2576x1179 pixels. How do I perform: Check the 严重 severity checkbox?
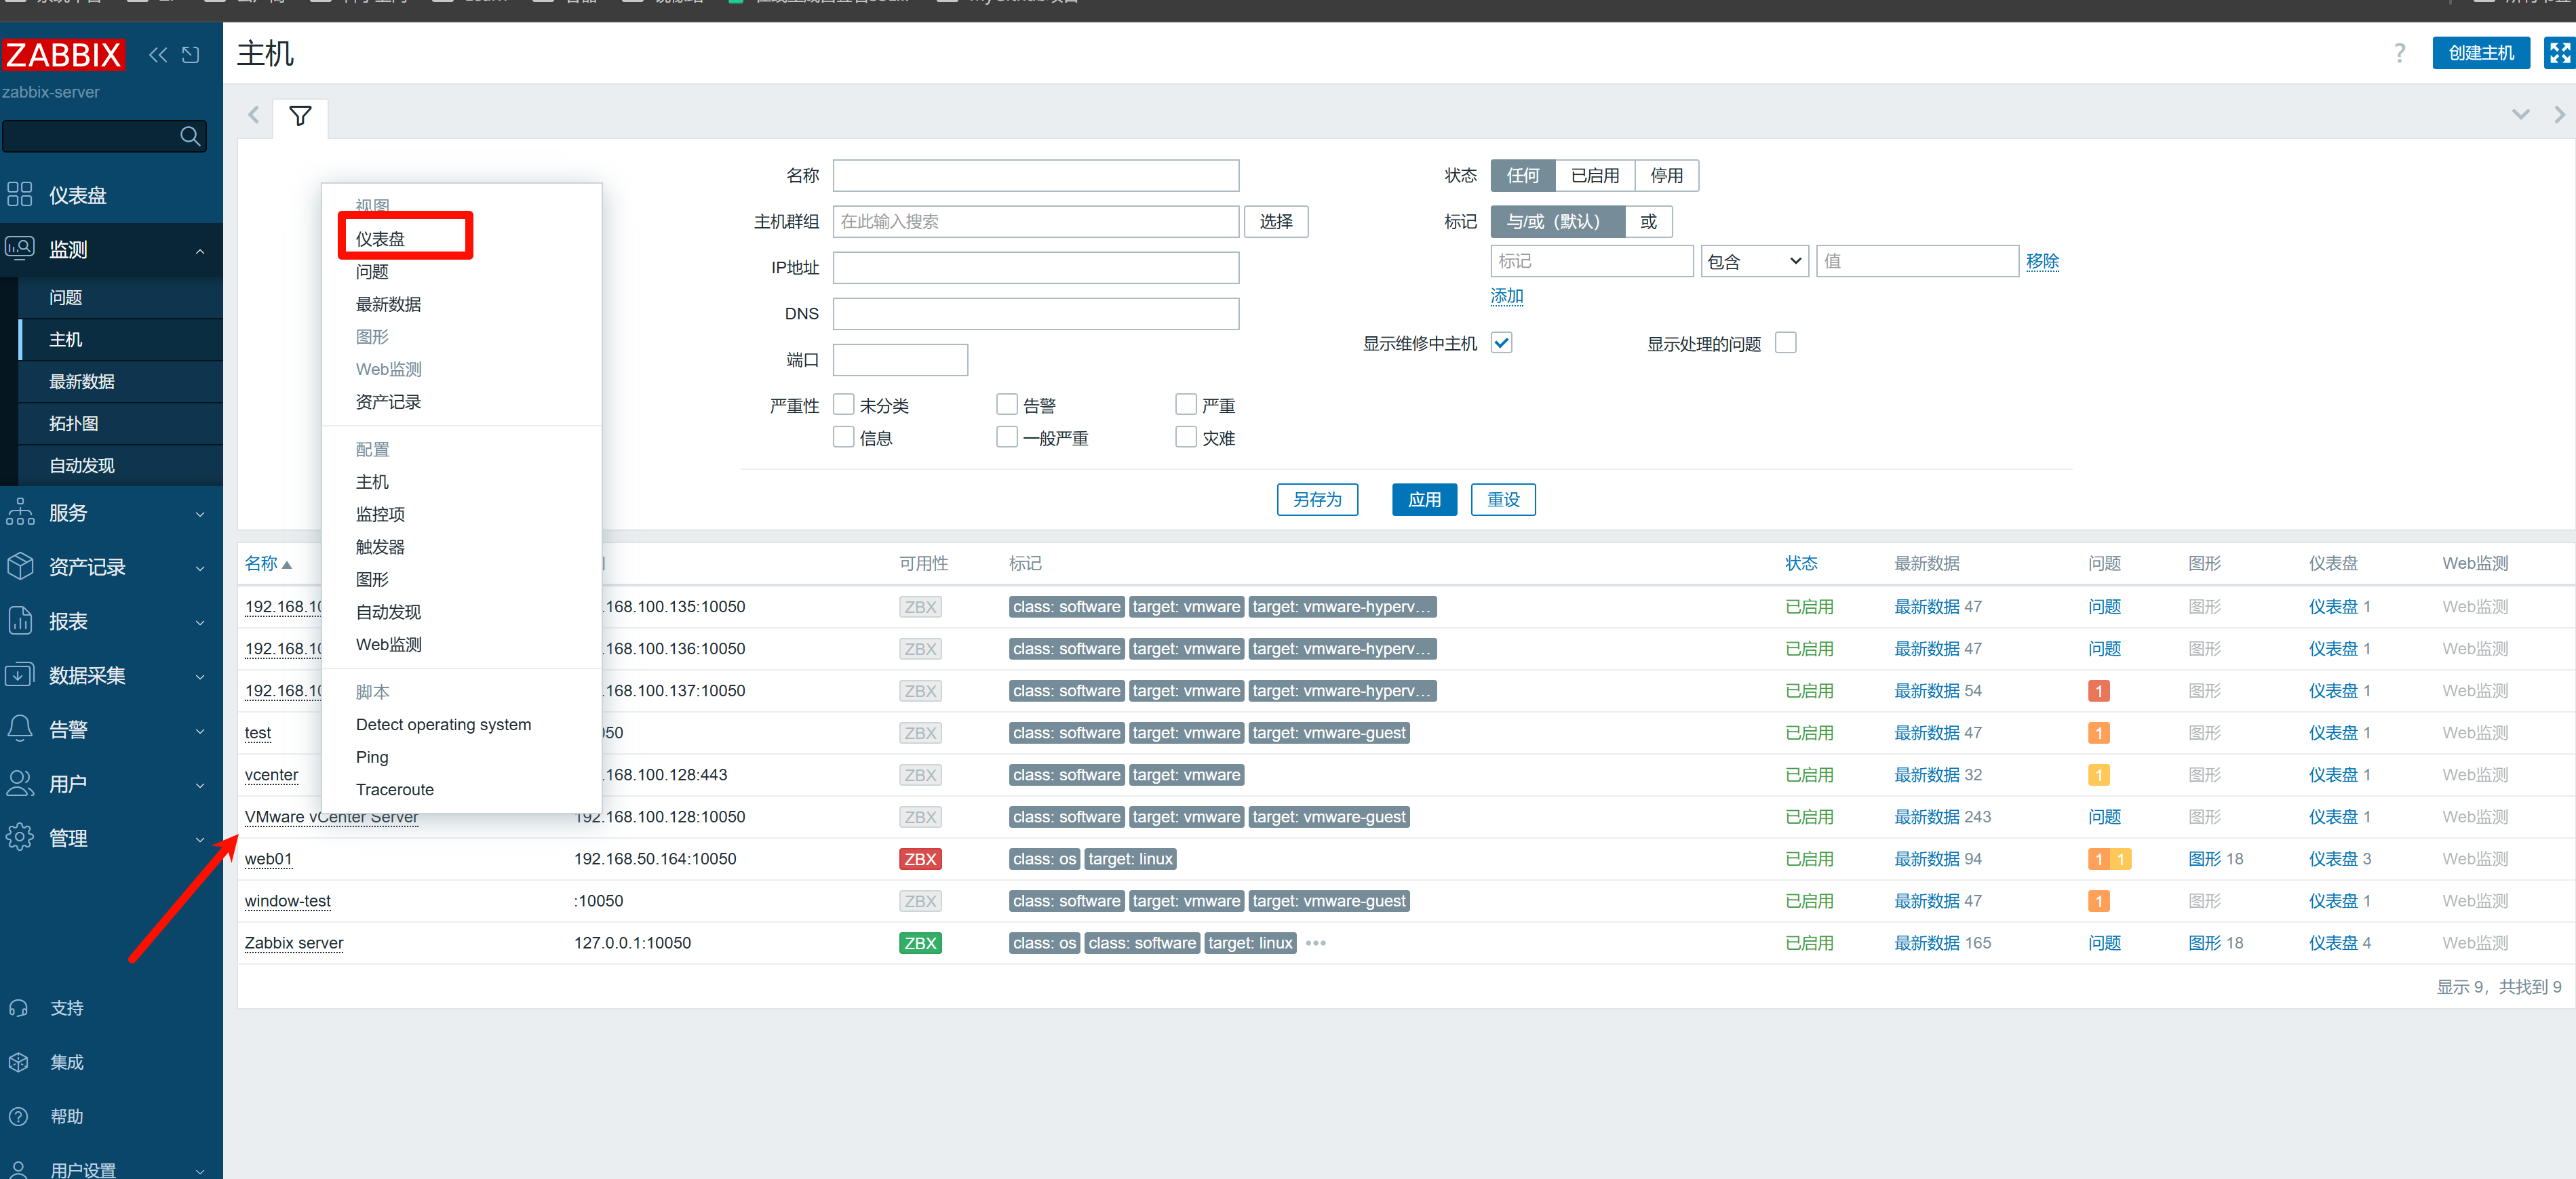pos(1185,404)
